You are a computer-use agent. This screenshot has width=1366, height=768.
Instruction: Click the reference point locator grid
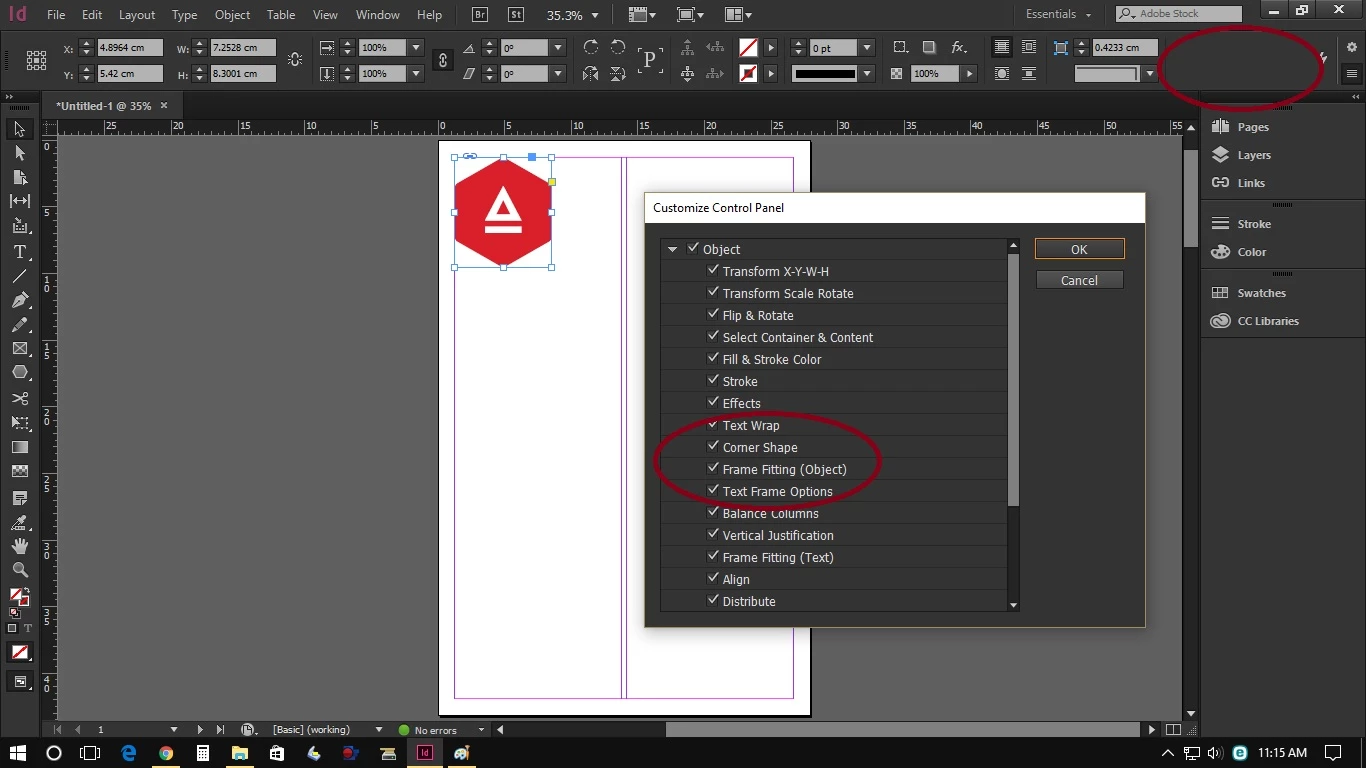point(36,60)
